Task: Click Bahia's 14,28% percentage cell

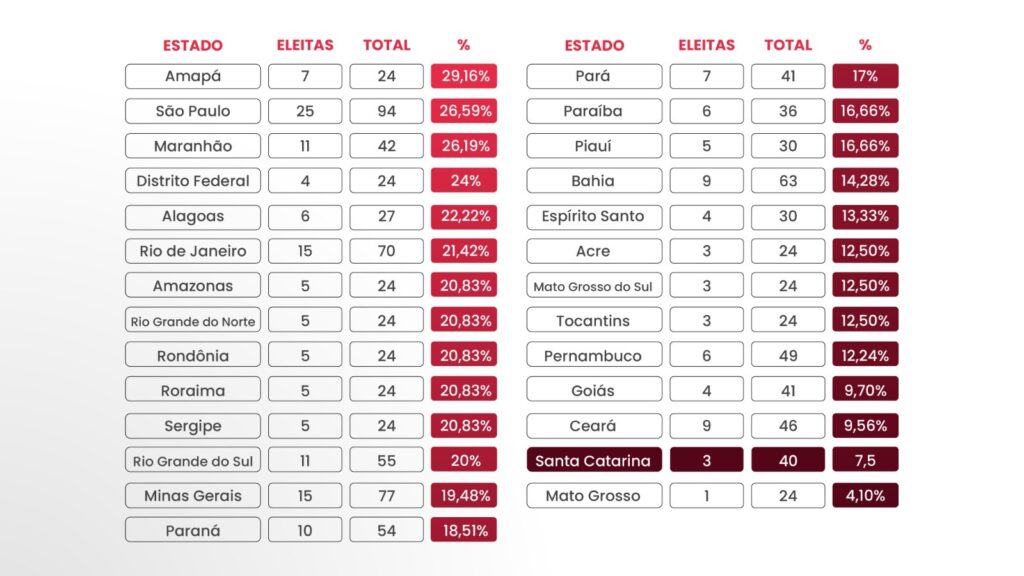Action: coord(865,181)
